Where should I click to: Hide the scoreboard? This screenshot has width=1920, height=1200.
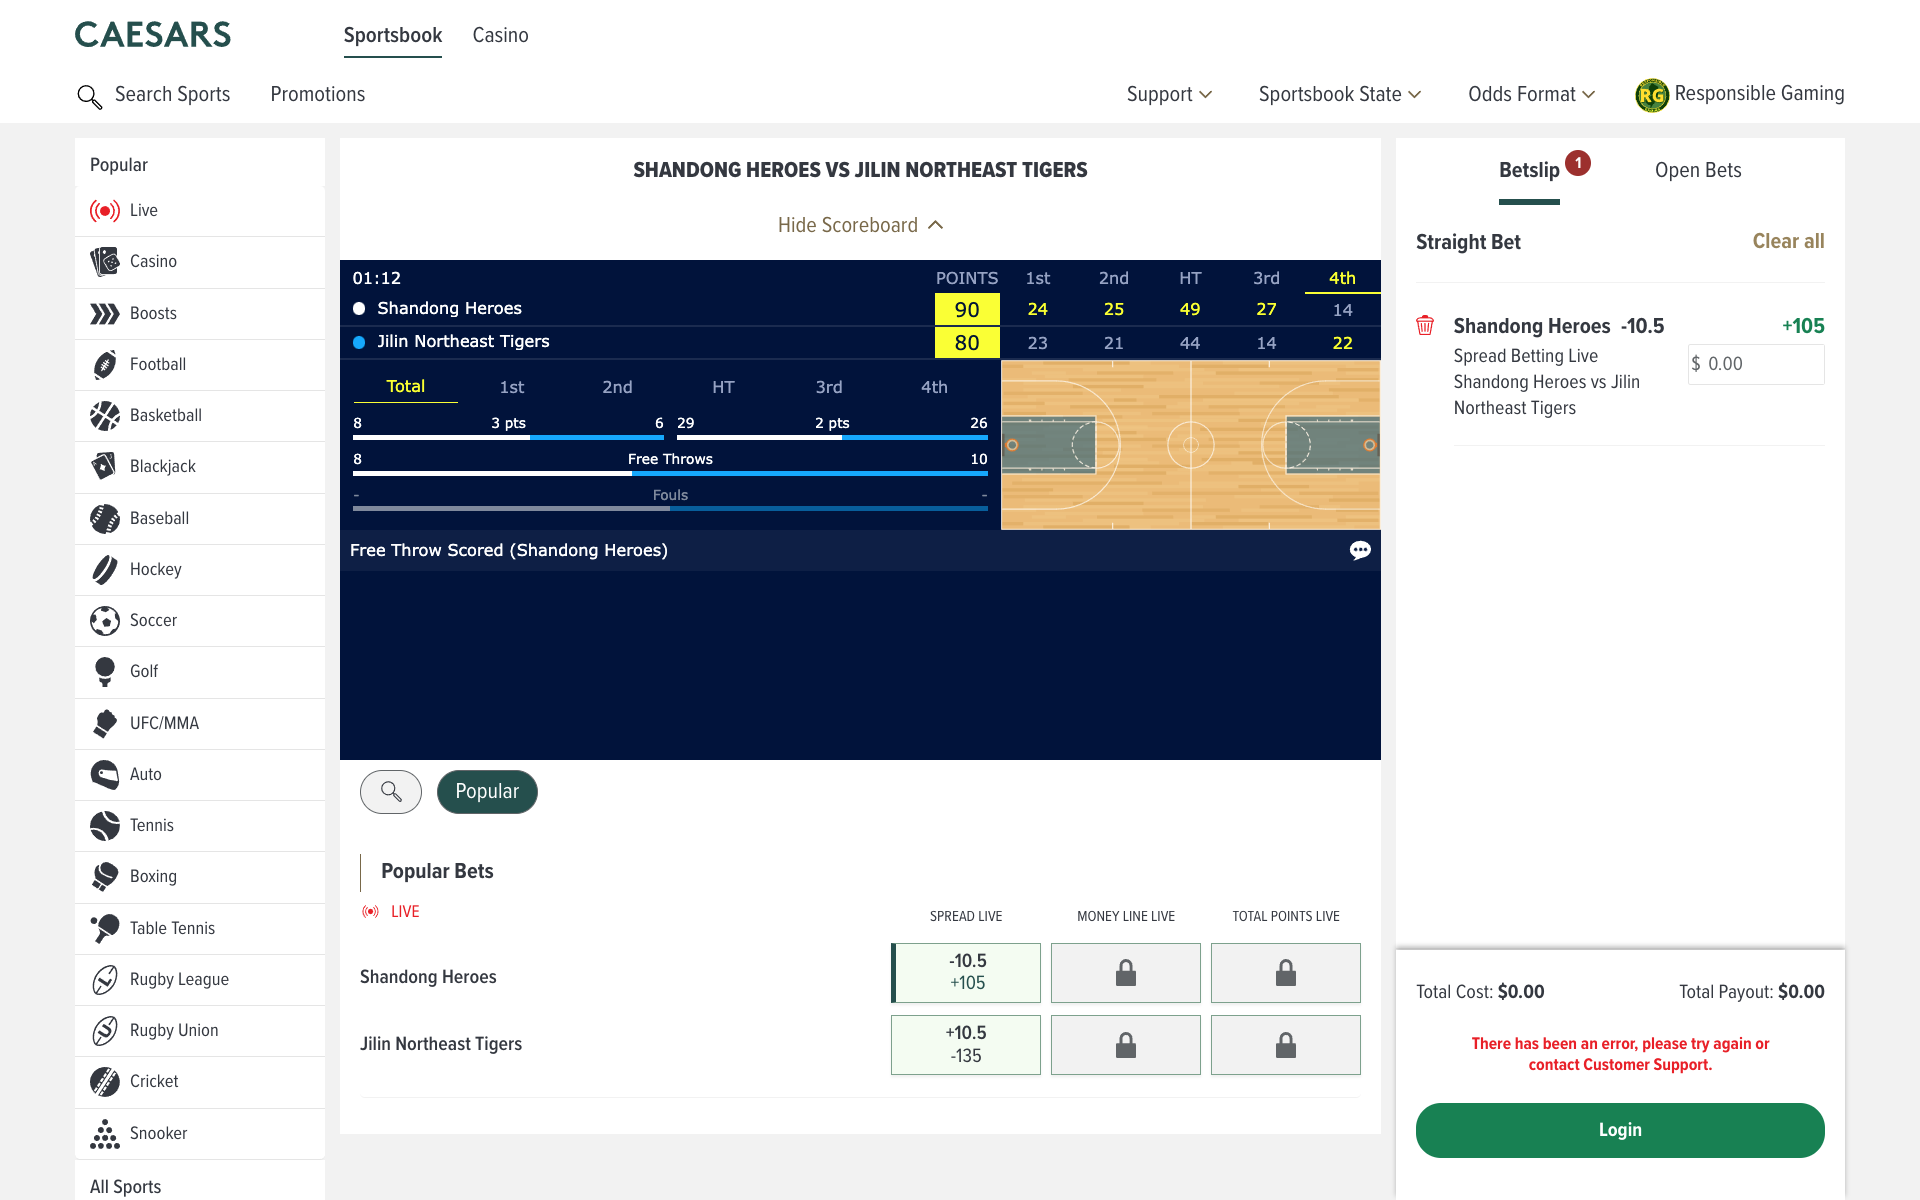(860, 225)
